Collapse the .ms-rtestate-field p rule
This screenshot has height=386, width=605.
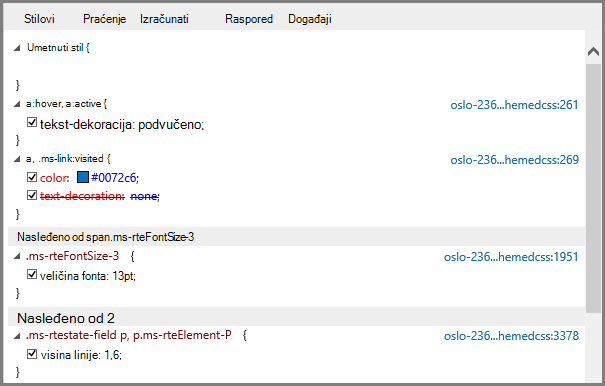click(x=17, y=336)
